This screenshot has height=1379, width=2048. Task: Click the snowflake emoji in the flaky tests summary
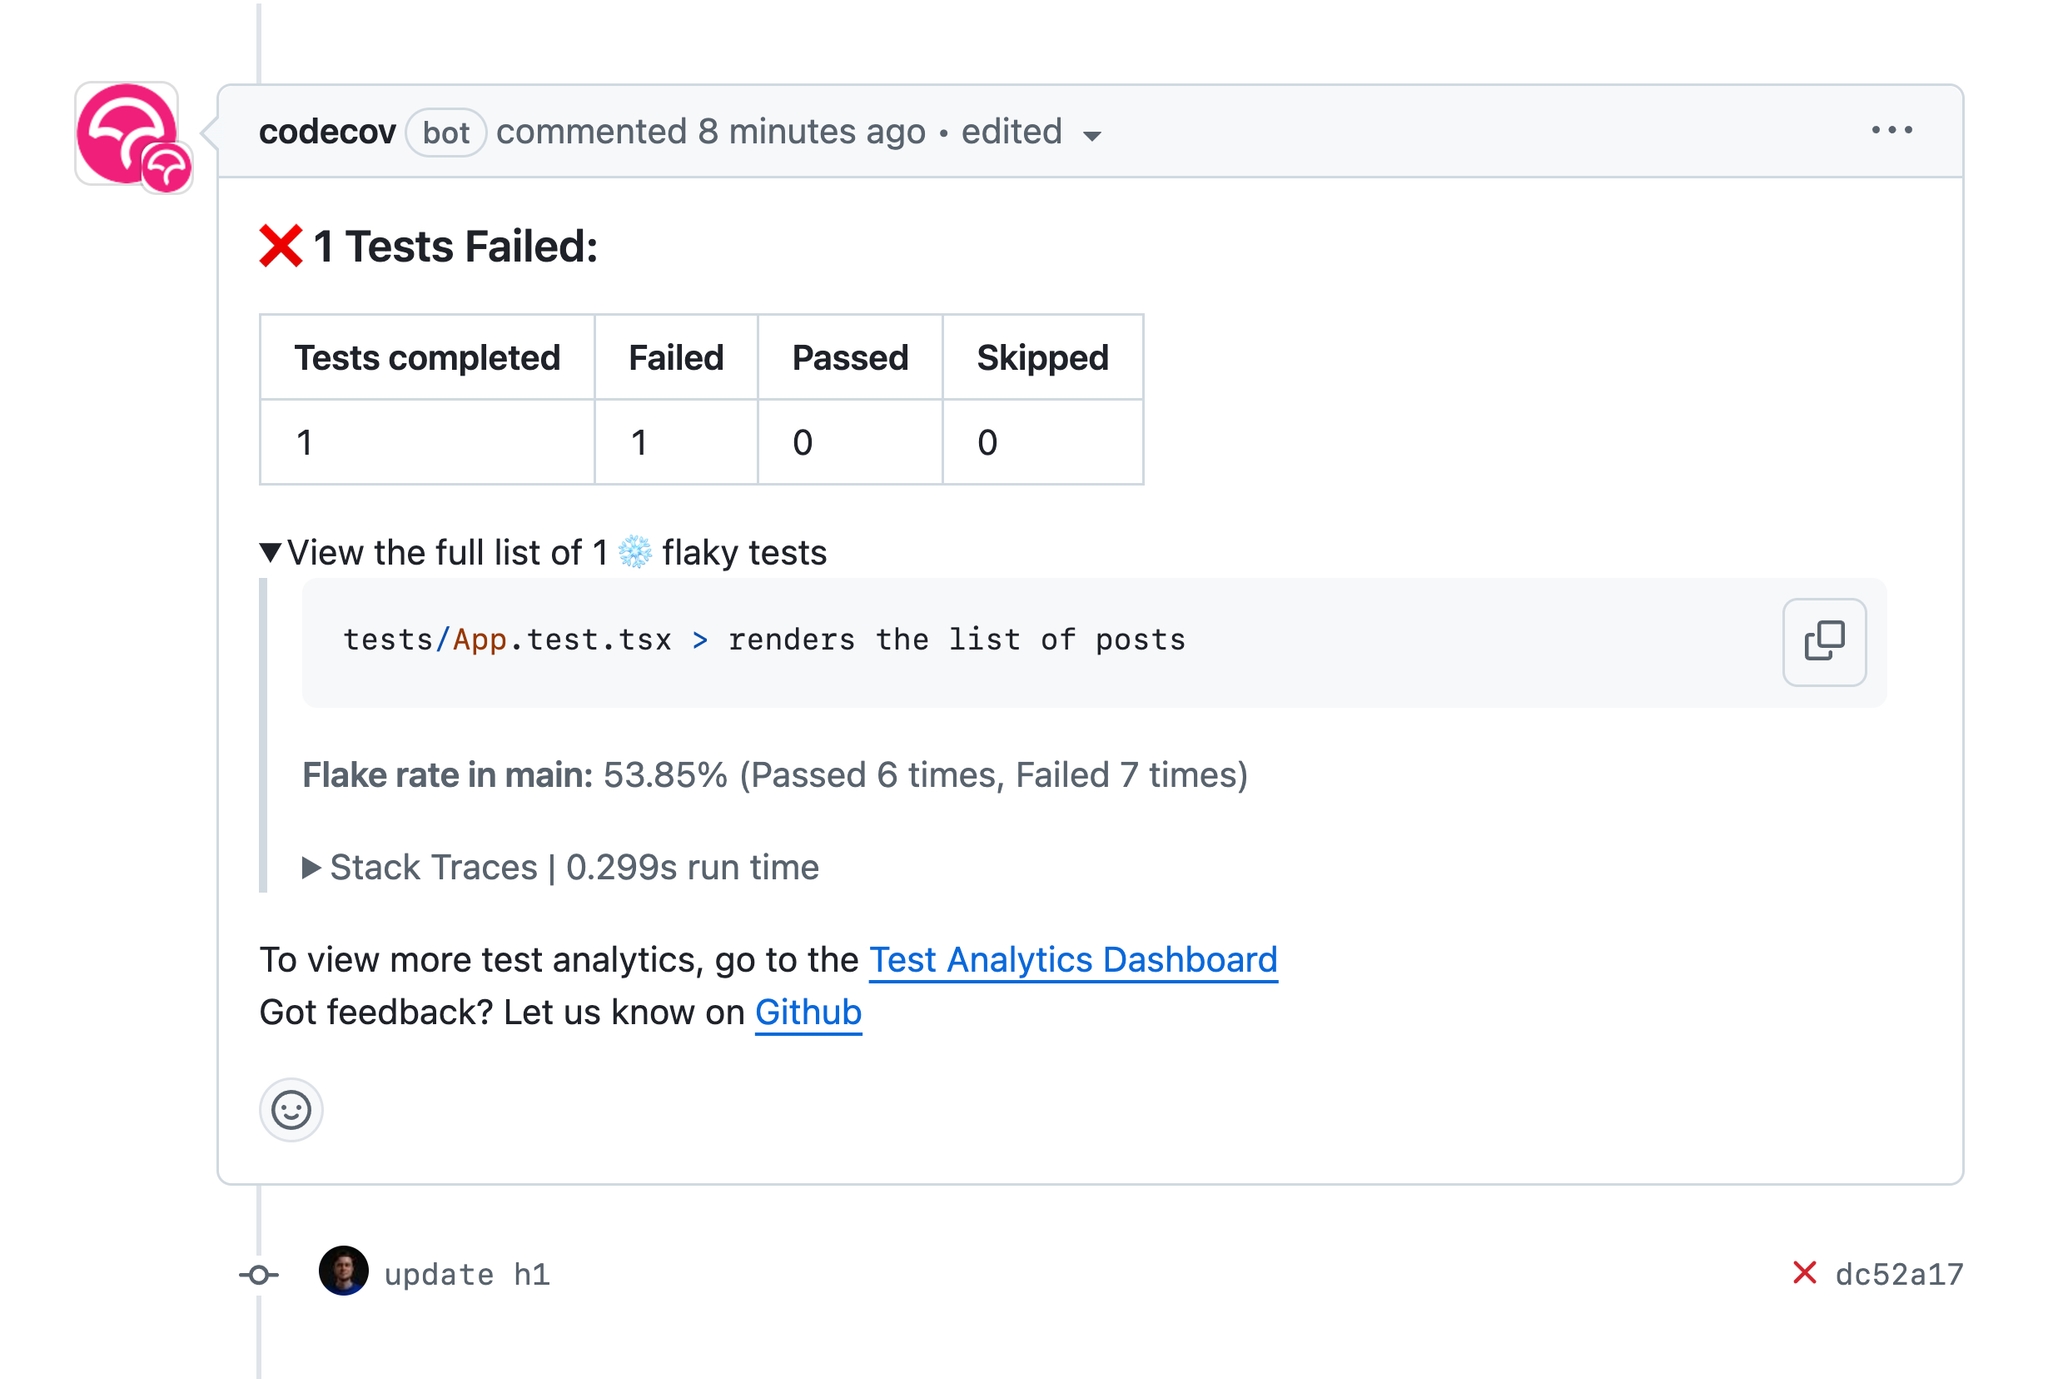(x=637, y=551)
